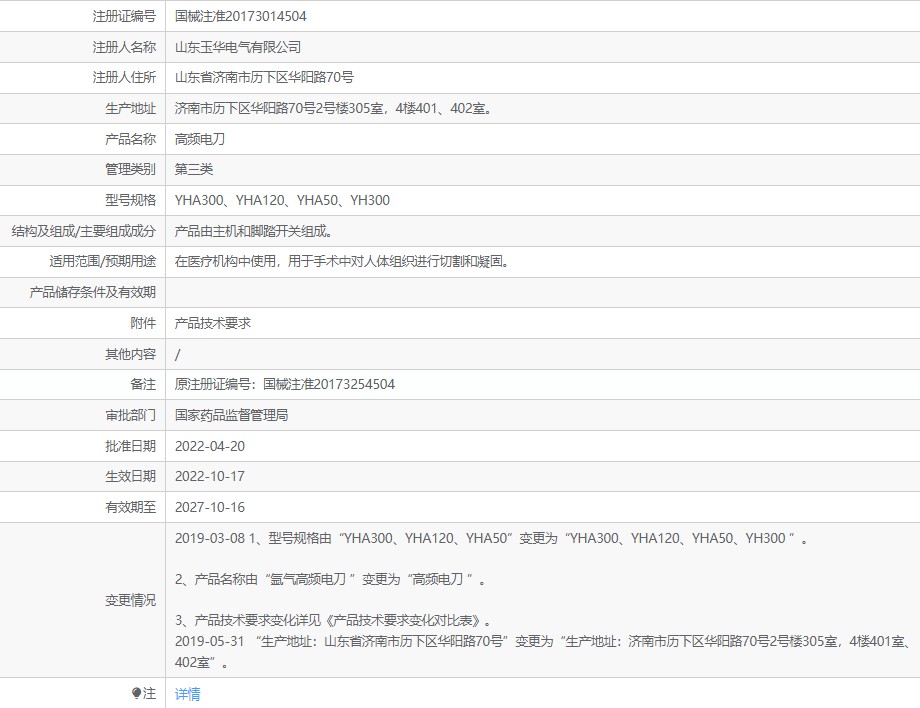This screenshot has width=920, height=708.
Task: Click the 管理类别 label
Action: coord(130,170)
